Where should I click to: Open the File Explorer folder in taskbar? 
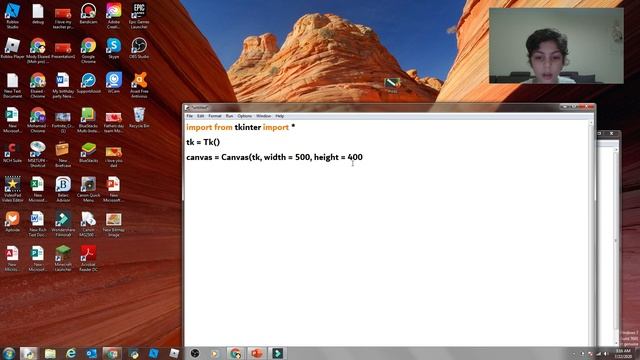coord(50,353)
